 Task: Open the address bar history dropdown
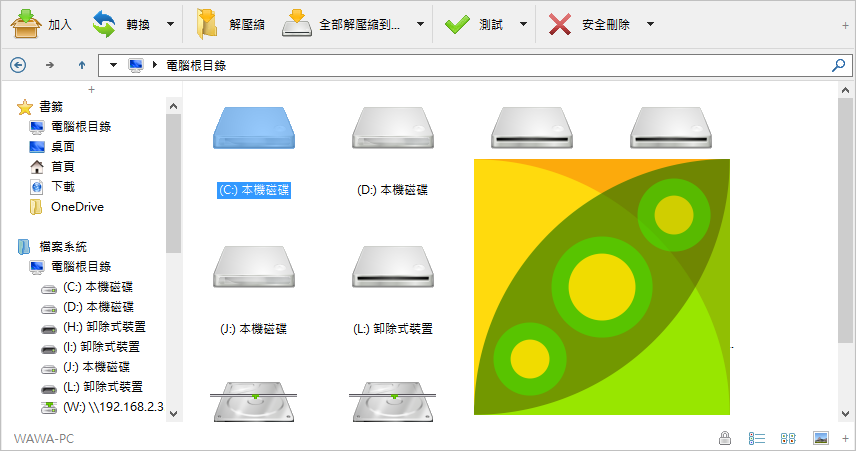pos(113,65)
